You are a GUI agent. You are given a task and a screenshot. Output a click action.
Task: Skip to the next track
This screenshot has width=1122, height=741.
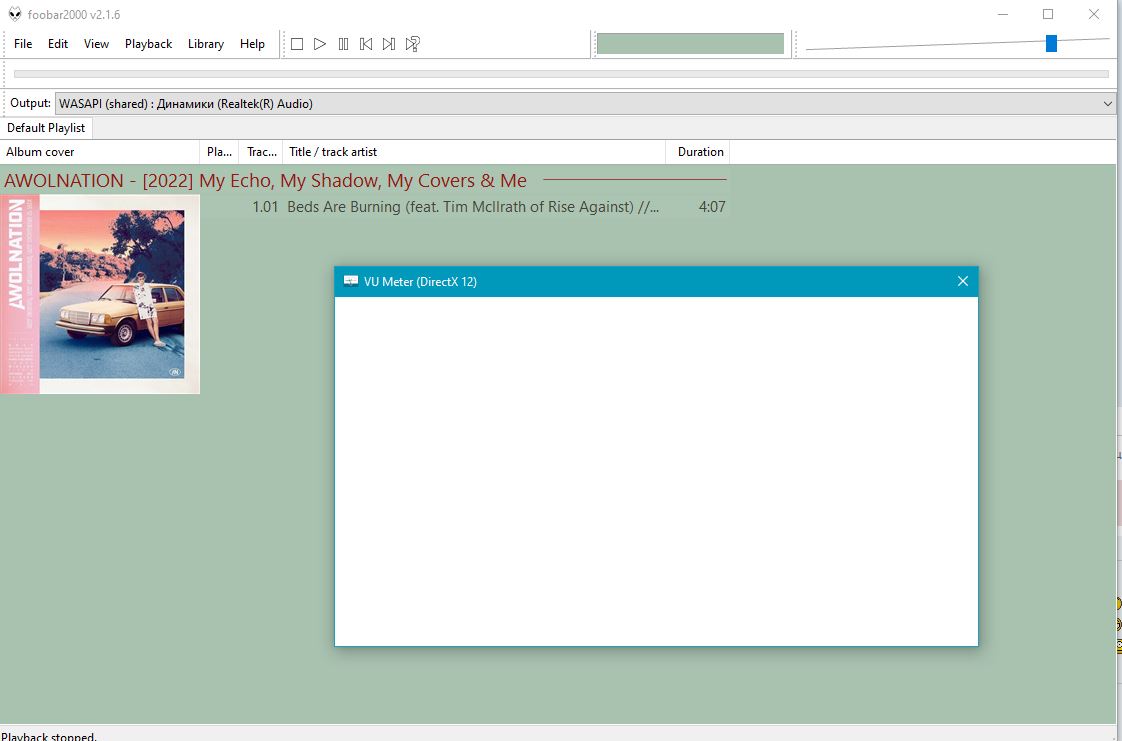click(389, 44)
